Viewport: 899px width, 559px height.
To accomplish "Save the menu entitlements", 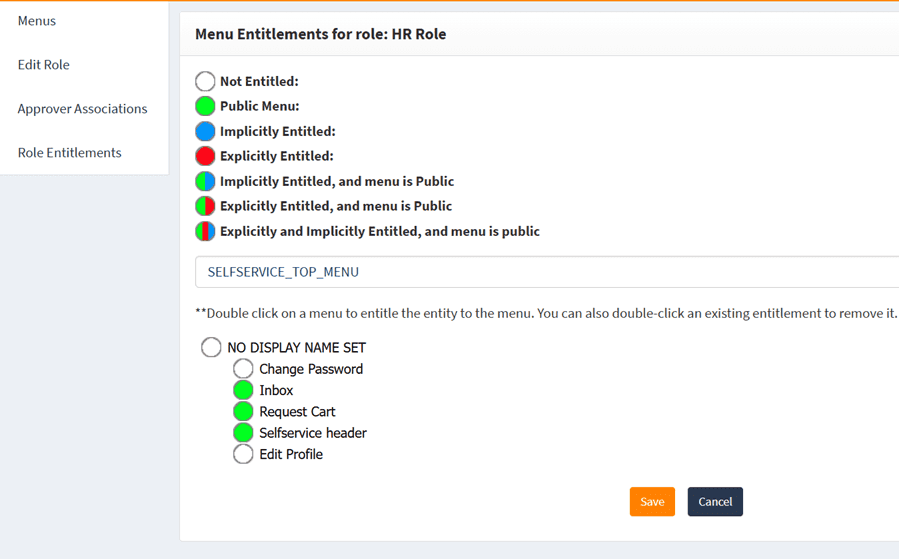I will (x=652, y=502).
